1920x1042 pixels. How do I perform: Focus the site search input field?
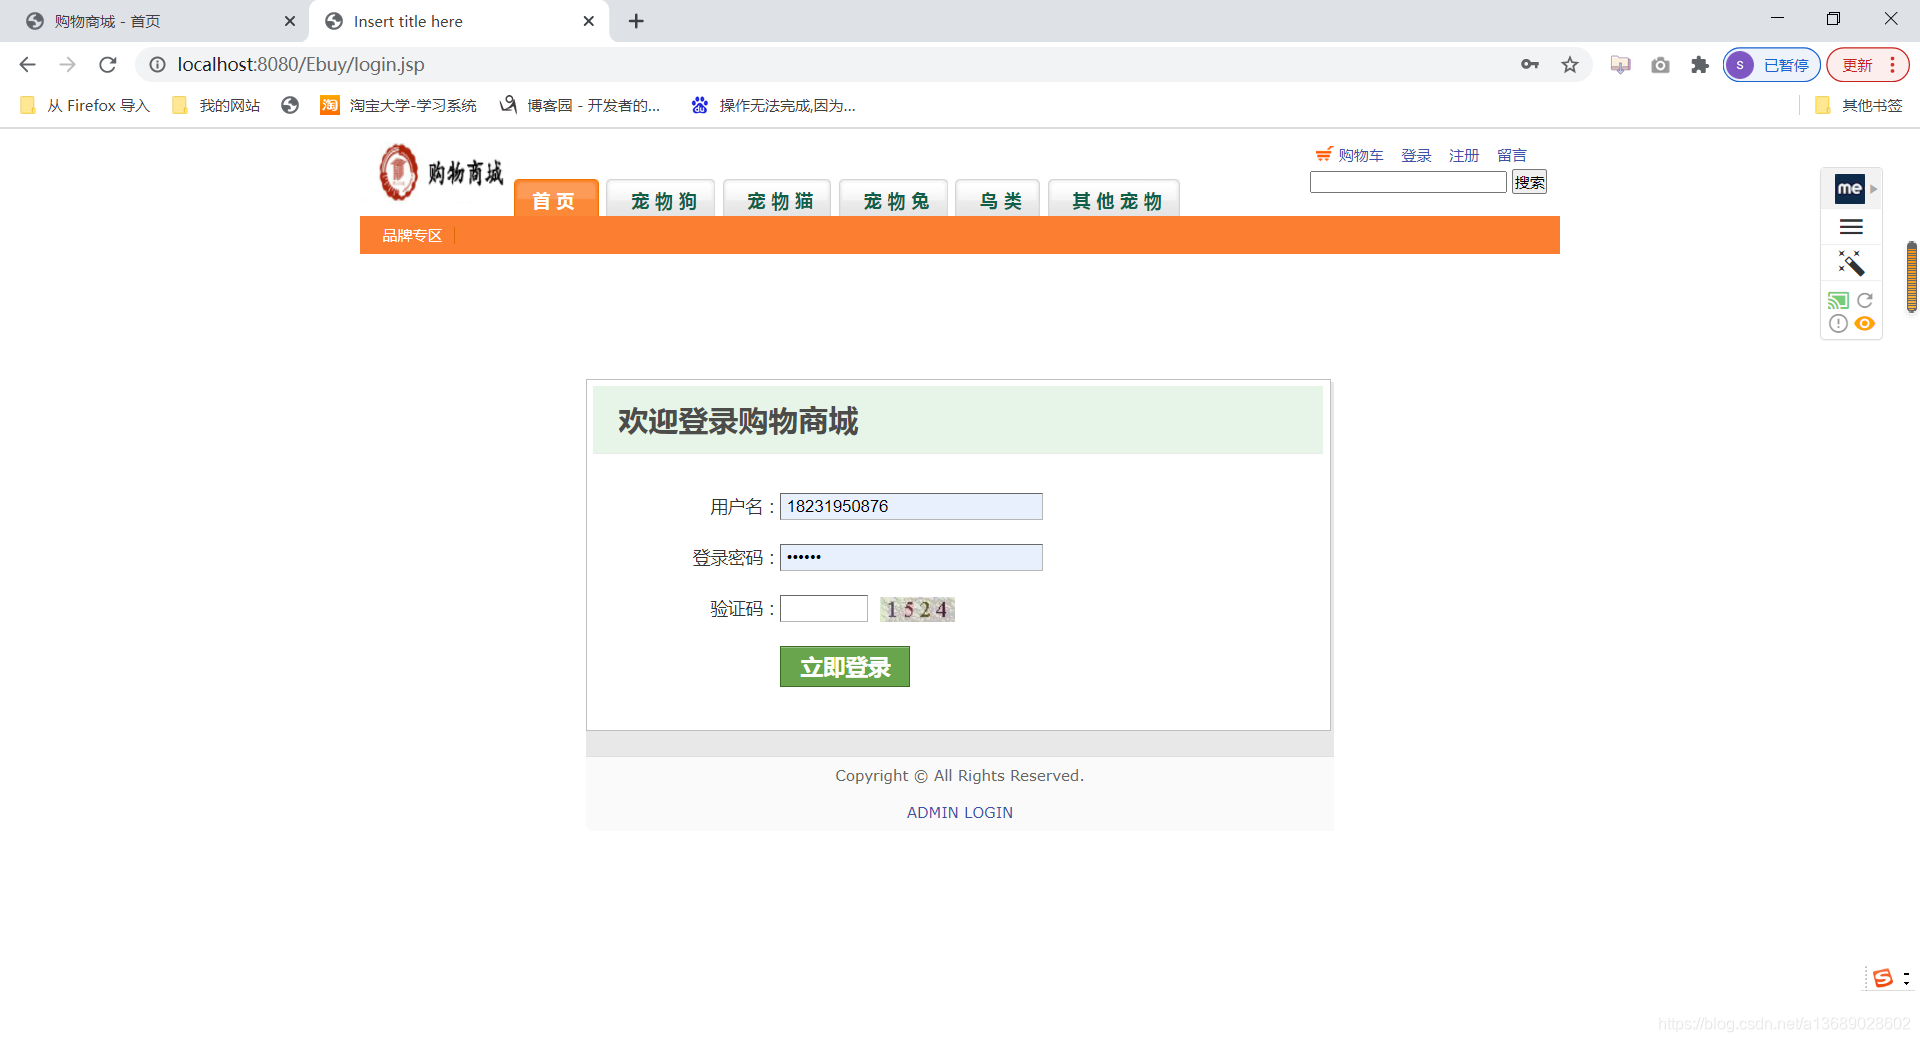click(x=1408, y=182)
